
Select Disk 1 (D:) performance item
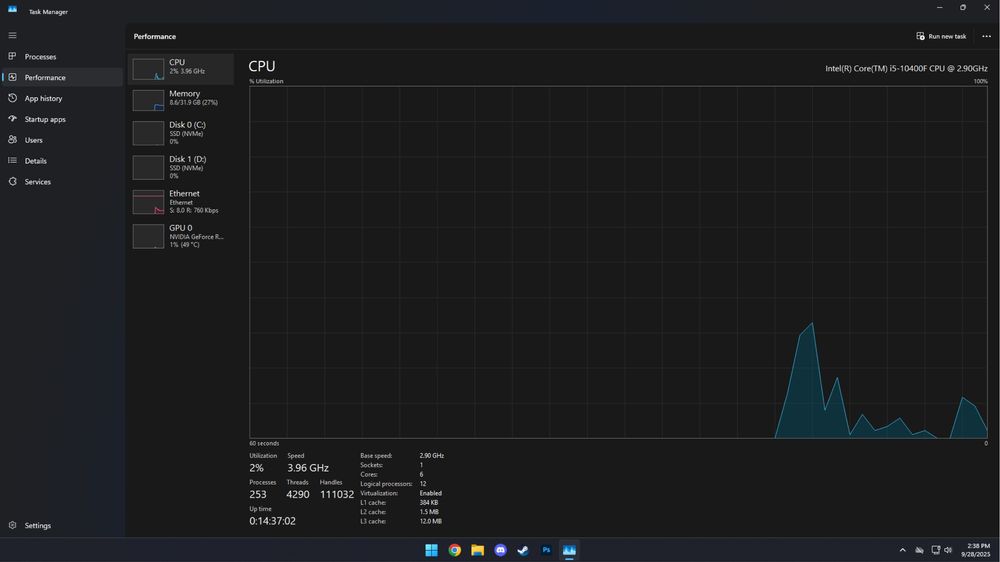pyautogui.click(x=181, y=167)
